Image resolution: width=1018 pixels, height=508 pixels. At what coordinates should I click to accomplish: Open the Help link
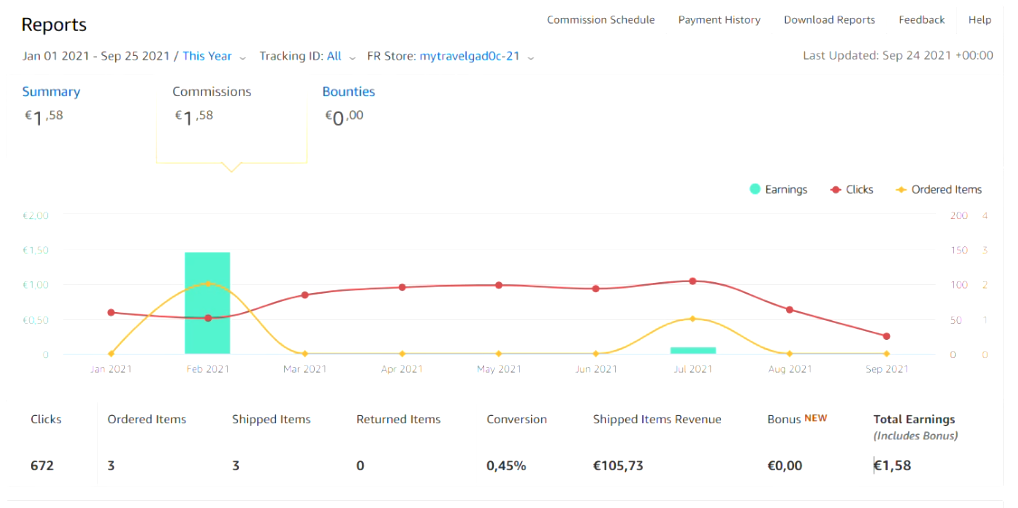[x=980, y=20]
